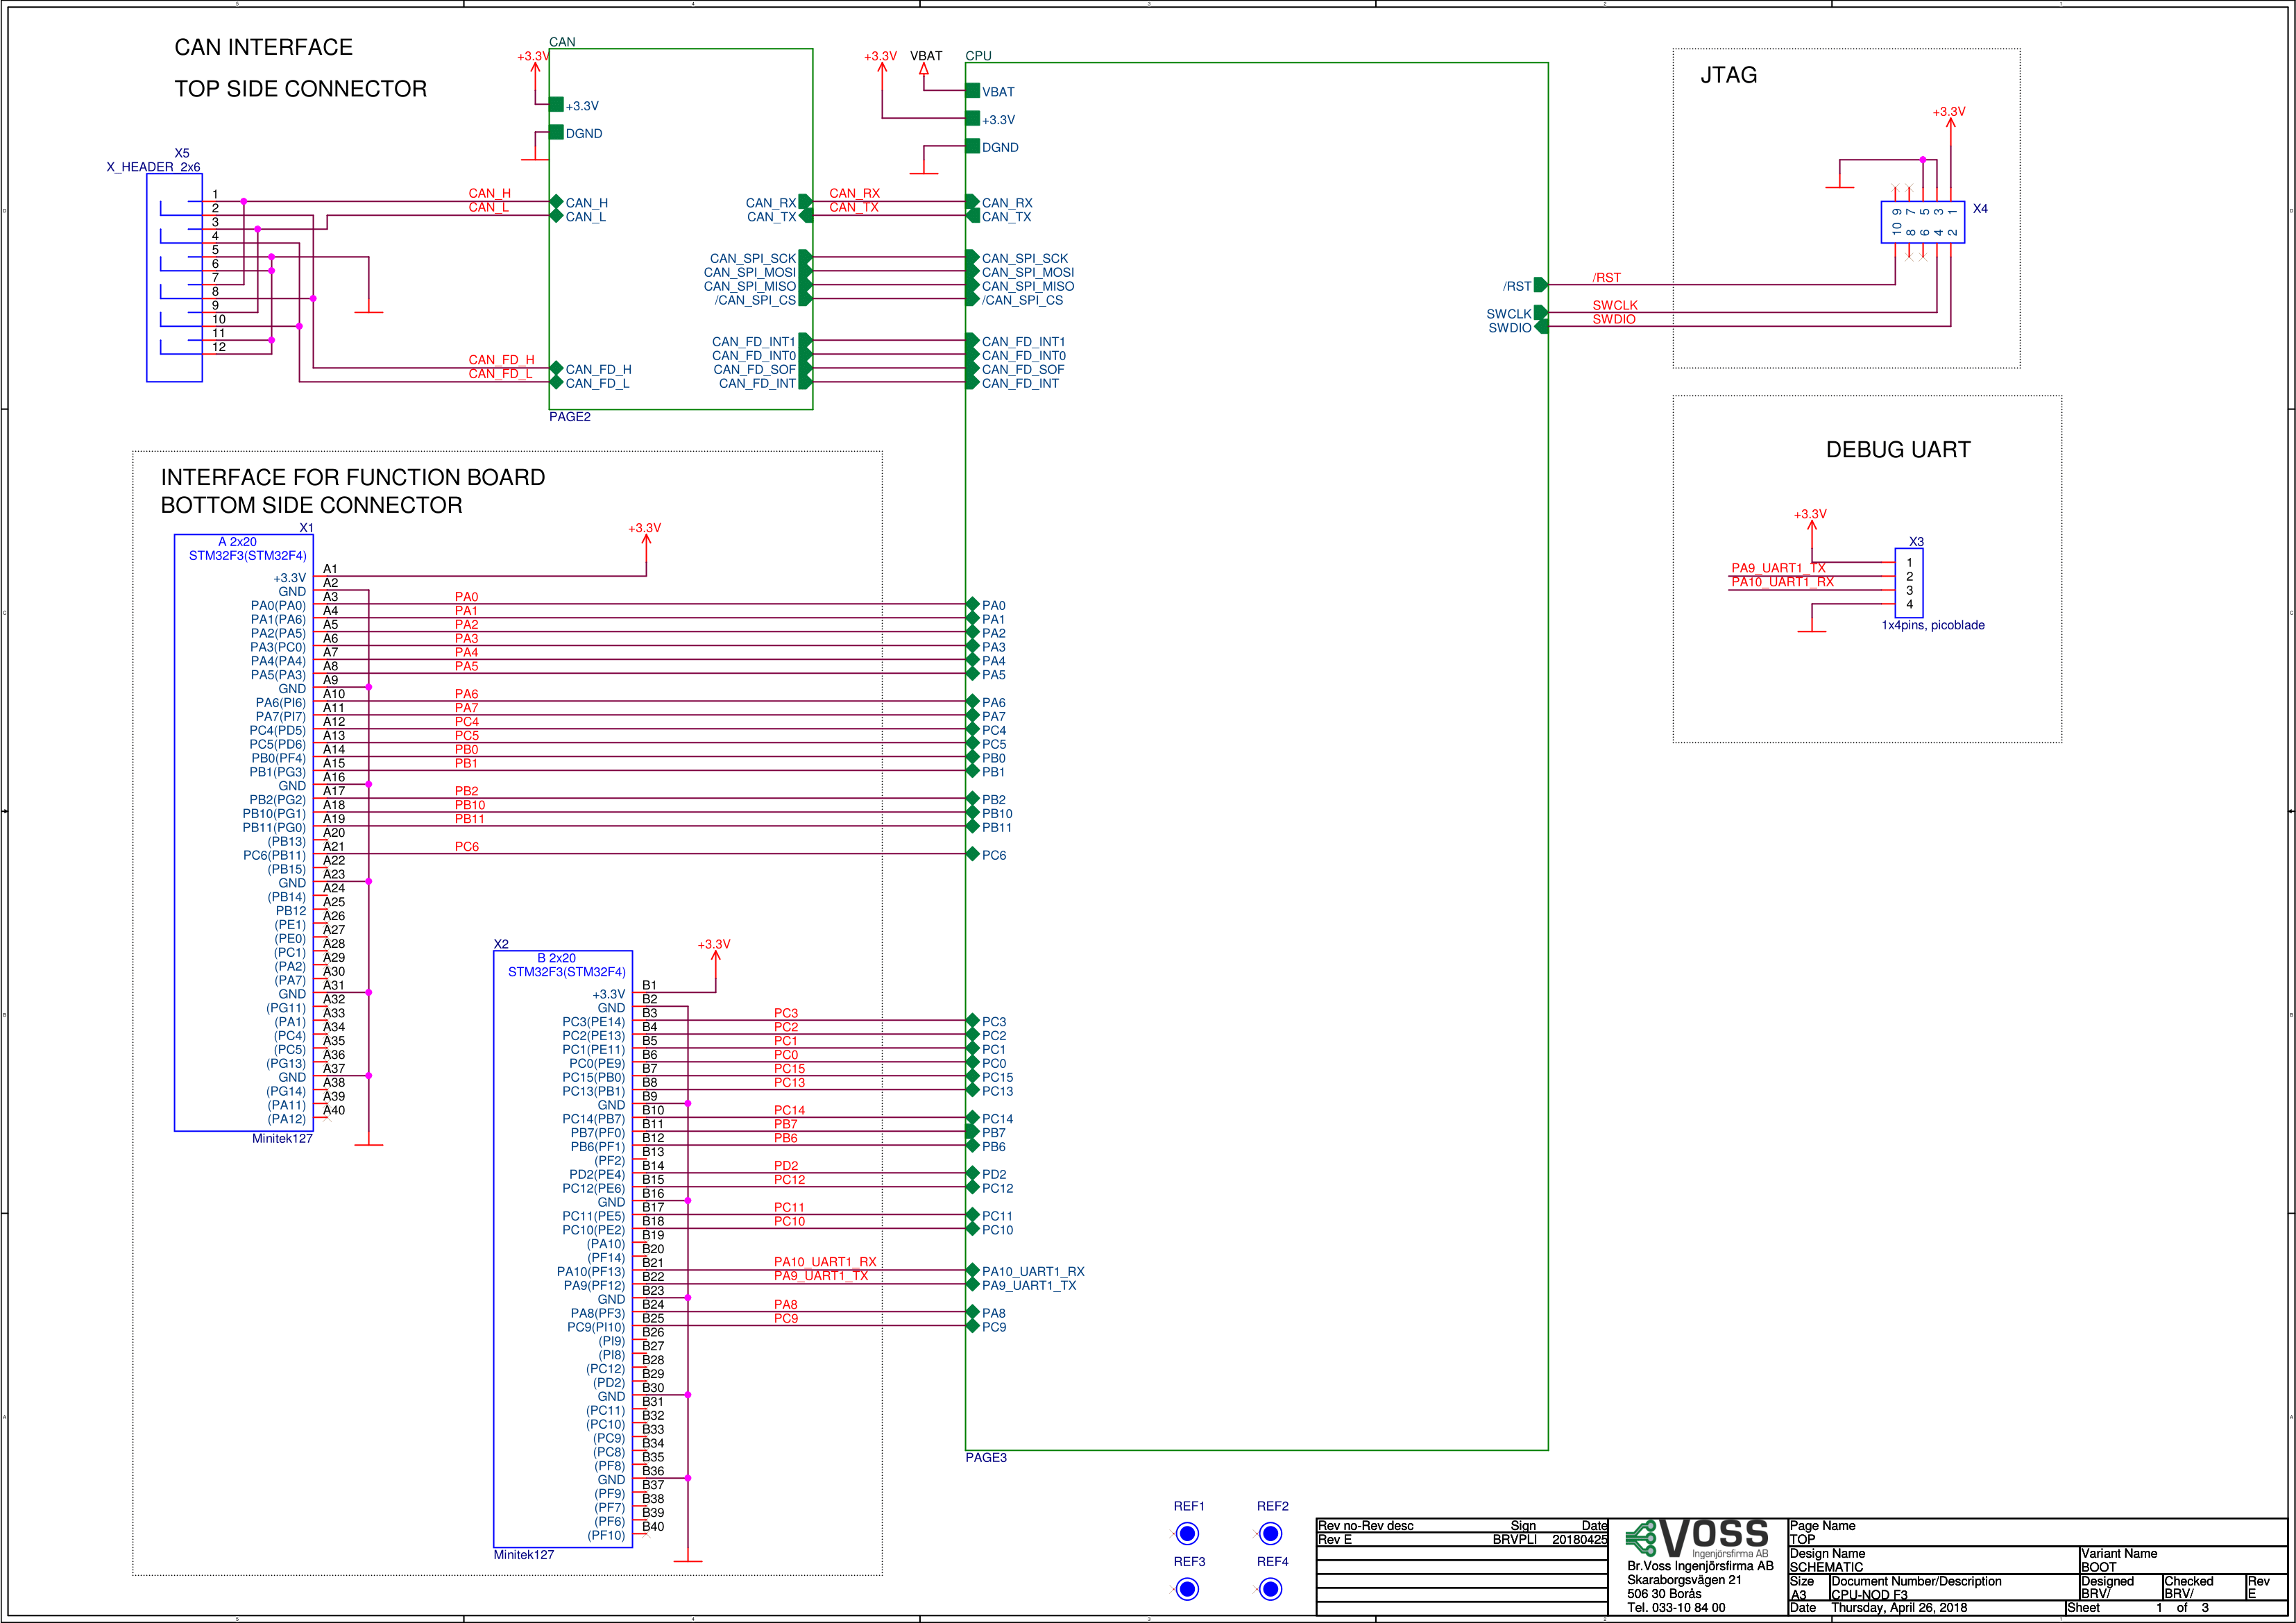The height and width of the screenshot is (1623, 2296).
Task: Click the REF1 fiducial marker circle
Action: tap(1187, 1533)
